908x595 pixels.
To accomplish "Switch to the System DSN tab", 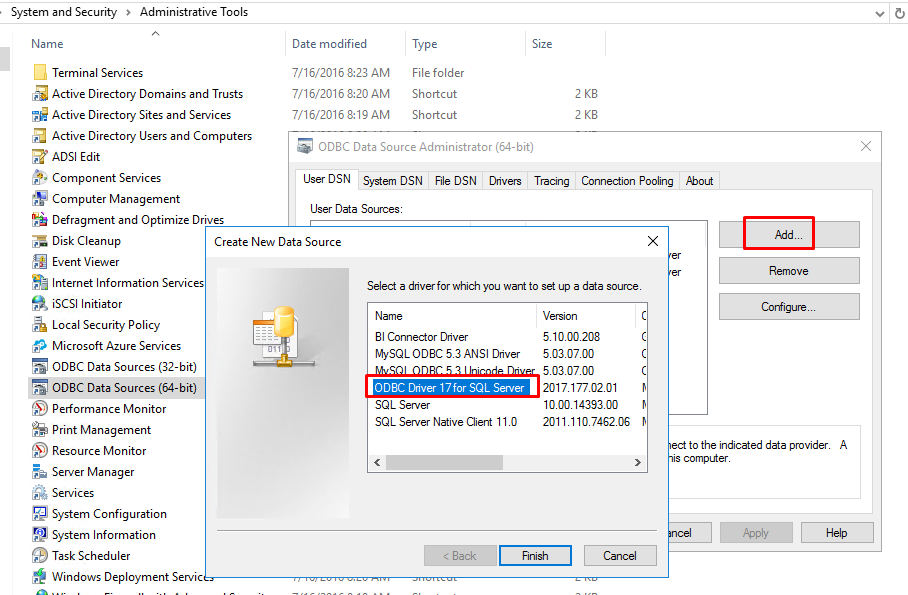I will (x=392, y=181).
